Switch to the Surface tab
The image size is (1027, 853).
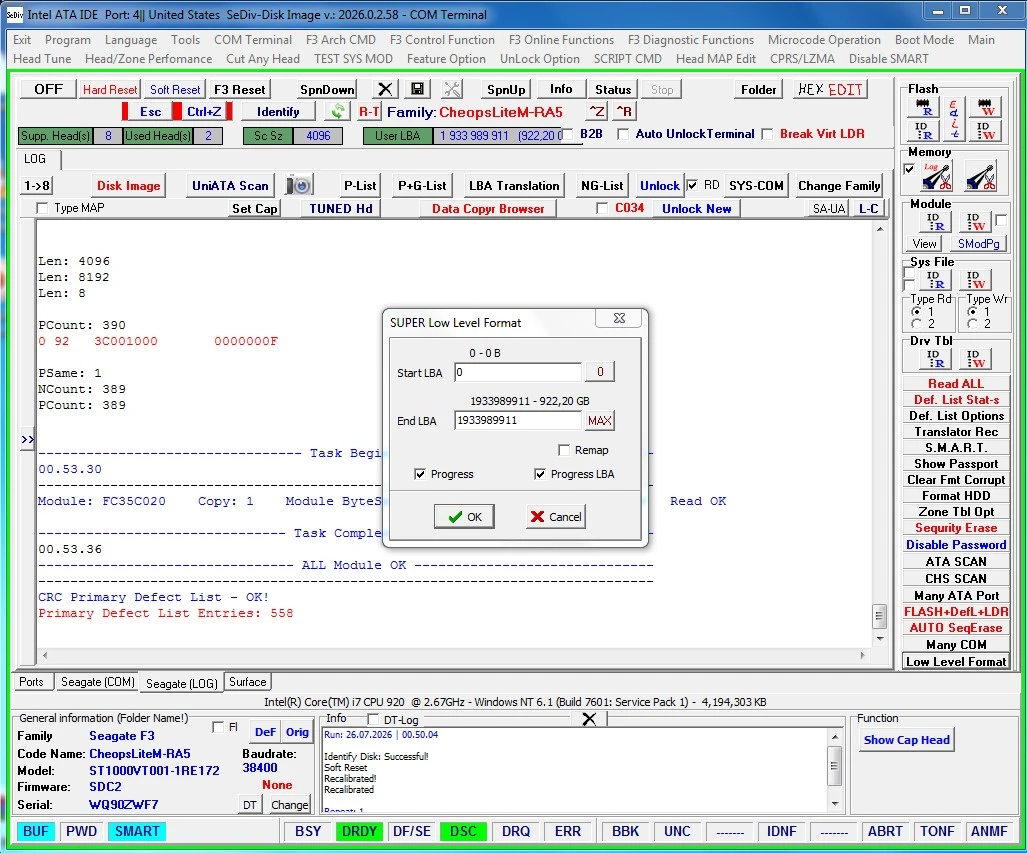[x=248, y=682]
